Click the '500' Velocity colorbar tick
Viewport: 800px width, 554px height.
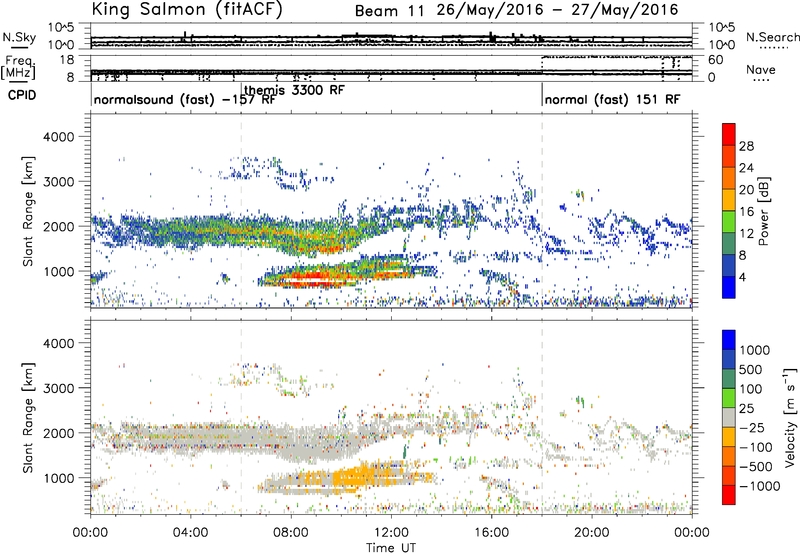point(751,370)
